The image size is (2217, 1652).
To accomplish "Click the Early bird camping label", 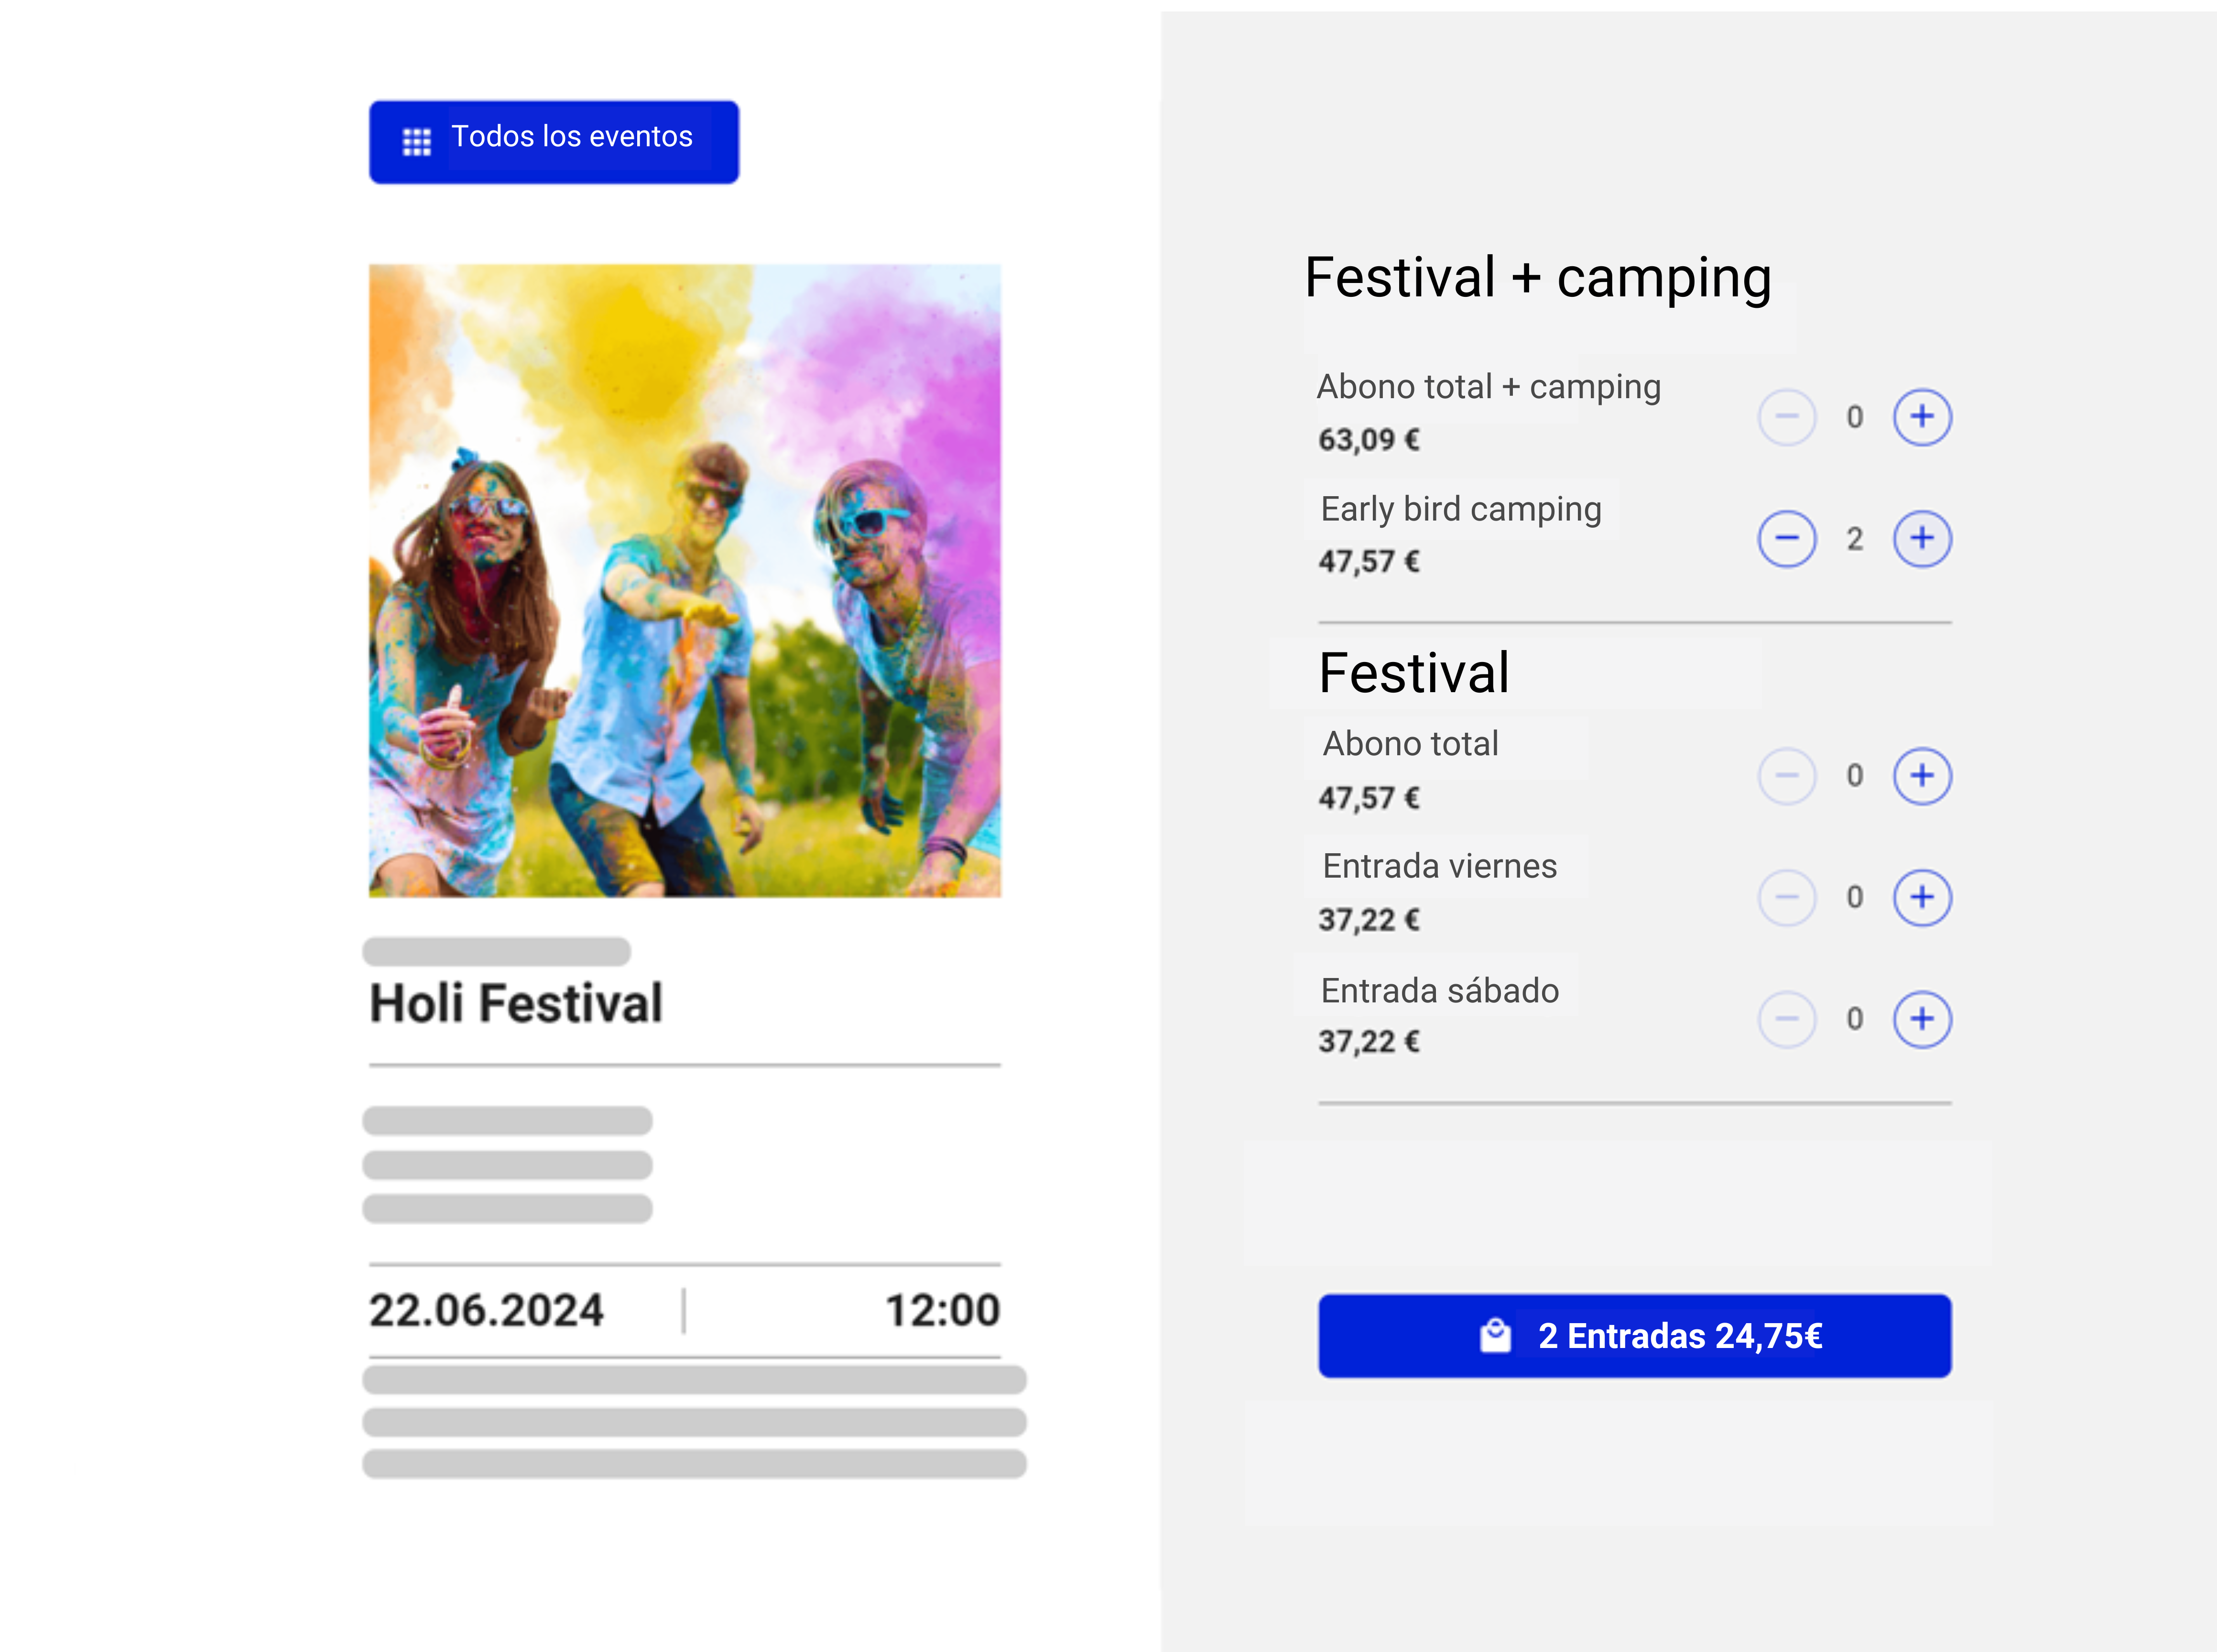I will (1460, 509).
